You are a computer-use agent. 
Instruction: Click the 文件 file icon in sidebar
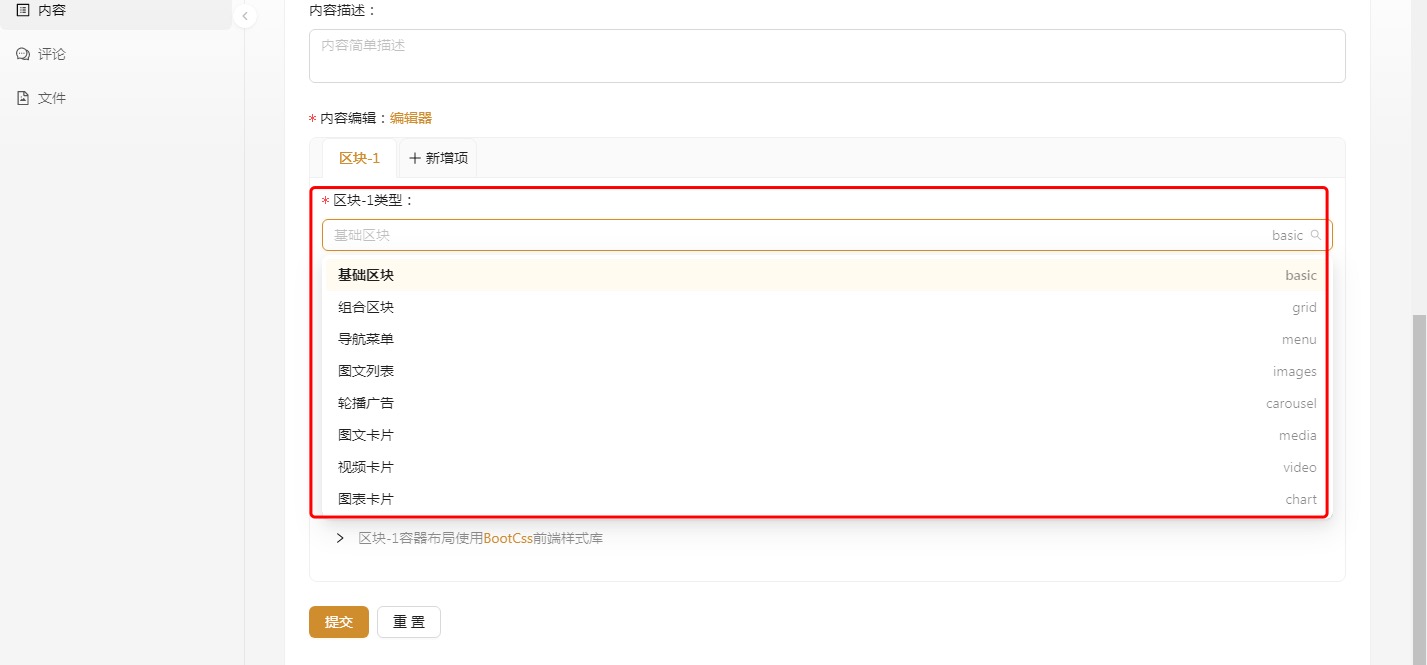[x=23, y=98]
